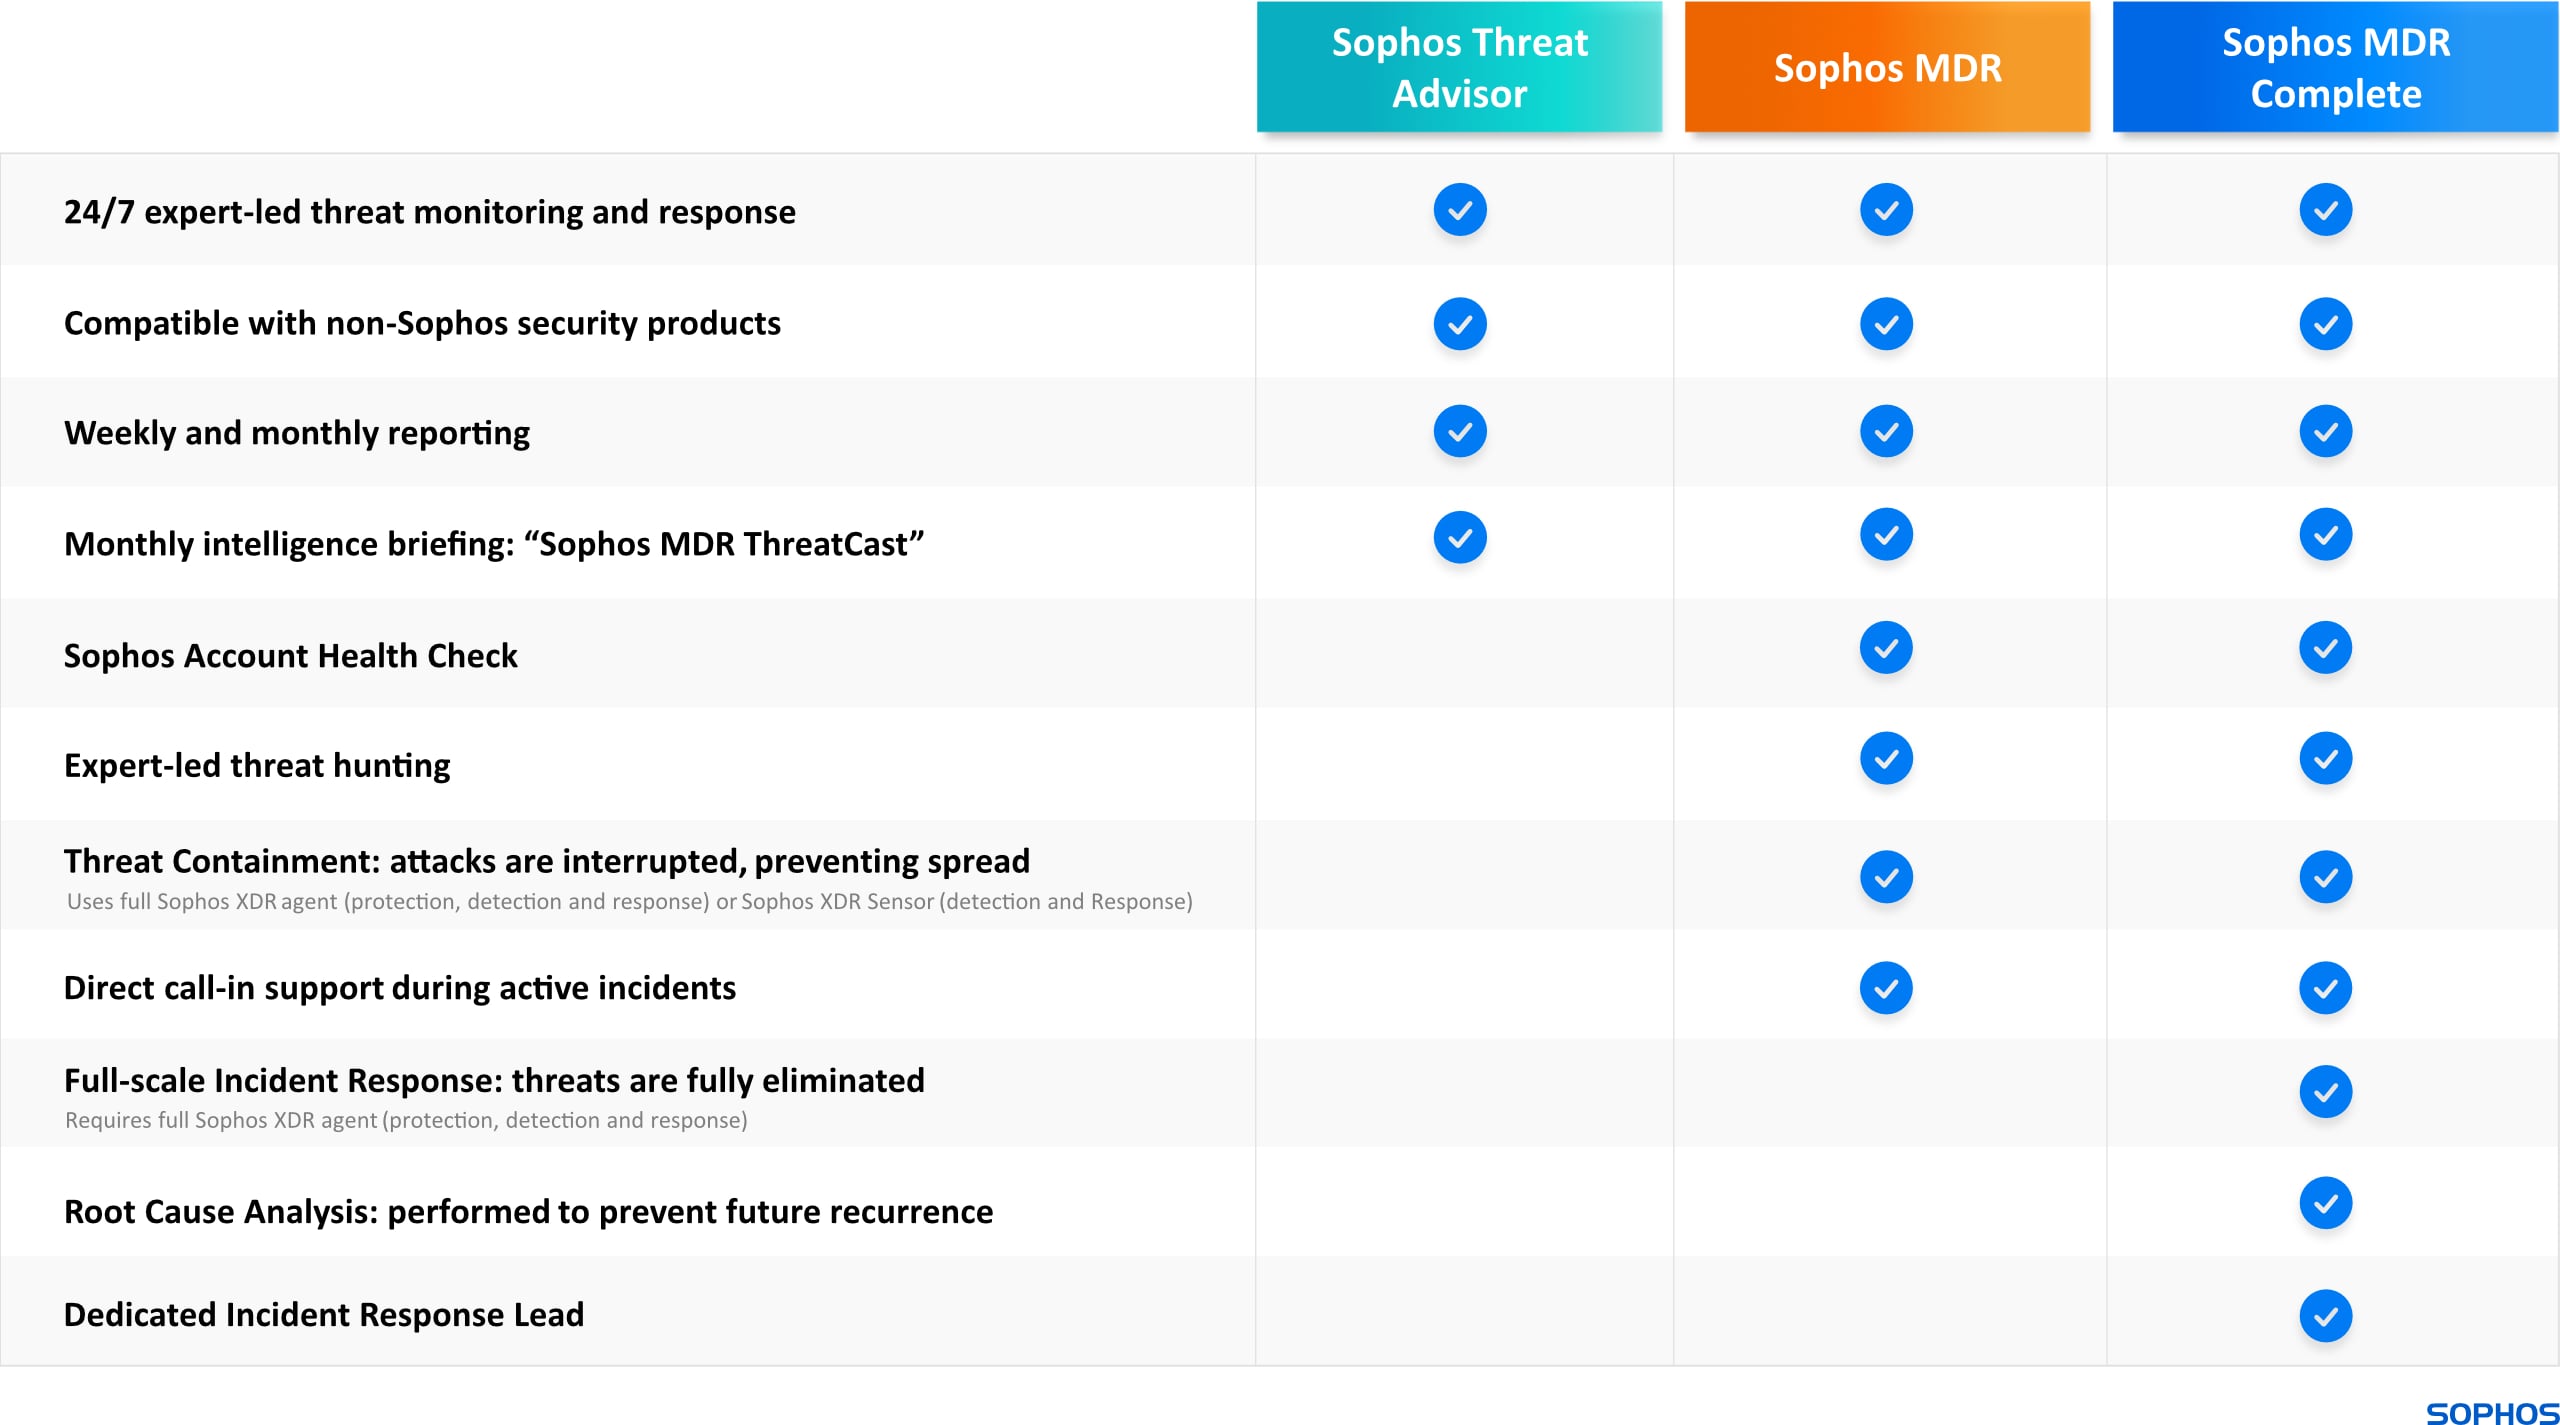
Task: Click Threat Advisor checkmark for 24/7 monitoring
Action: pos(1460,210)
